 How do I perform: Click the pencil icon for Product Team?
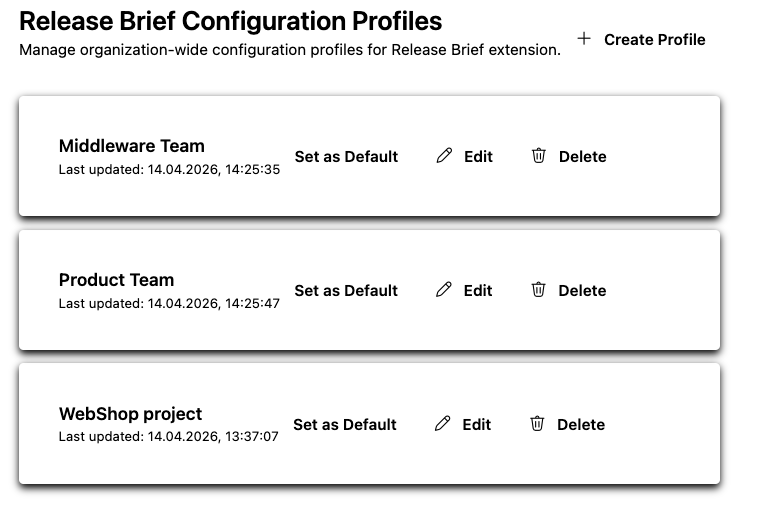click(x=445, y=290)
